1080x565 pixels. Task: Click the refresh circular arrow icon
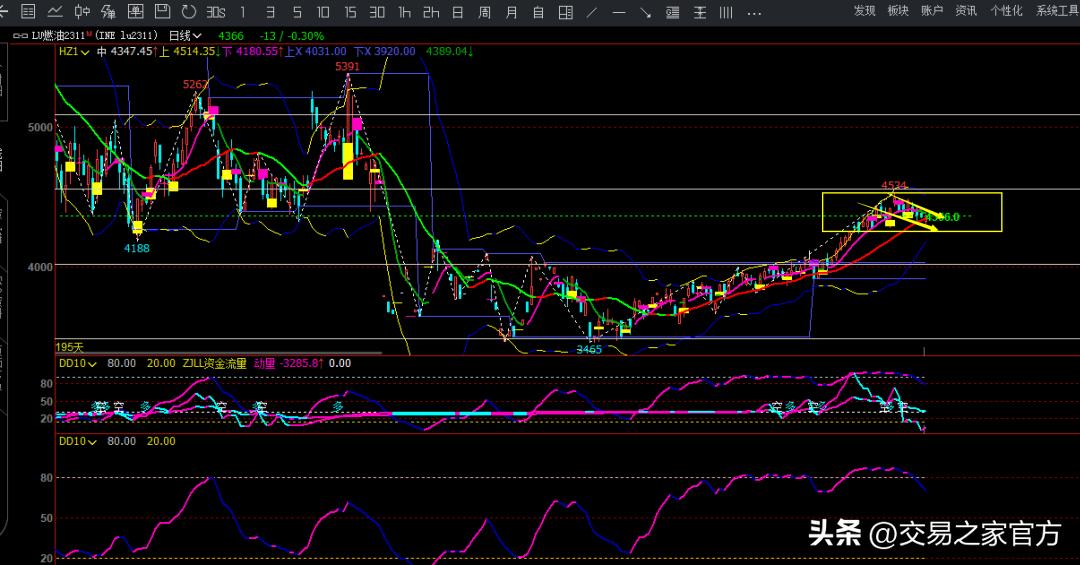coord(188,12)
